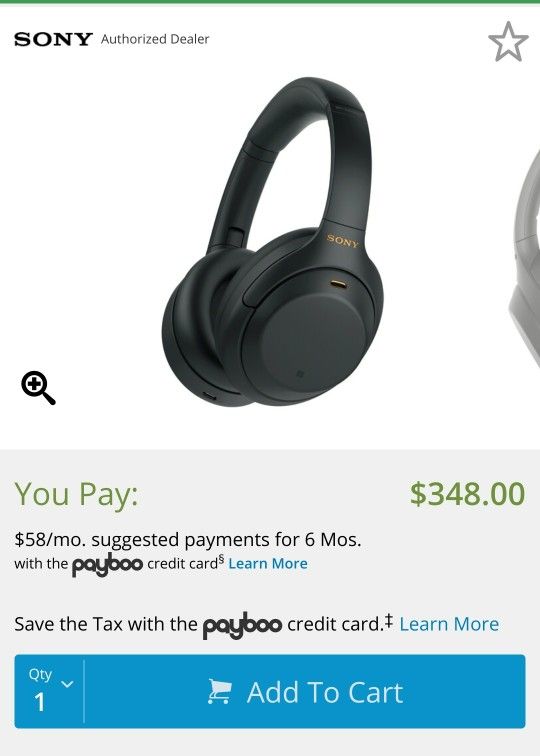540x756 pixels.
Task: Click the $58/mo. suggested payments text
Action: [188, 540]
